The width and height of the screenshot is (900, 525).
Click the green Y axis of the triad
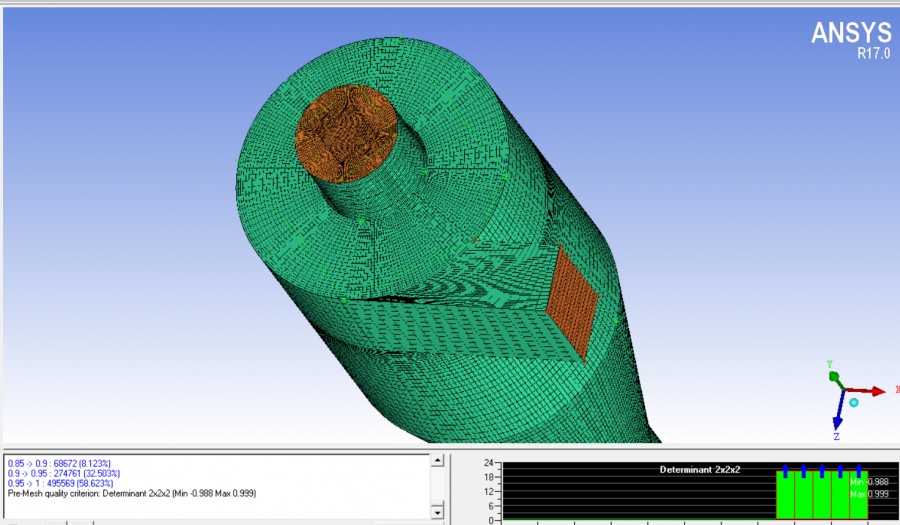click(x=832, y=374)
